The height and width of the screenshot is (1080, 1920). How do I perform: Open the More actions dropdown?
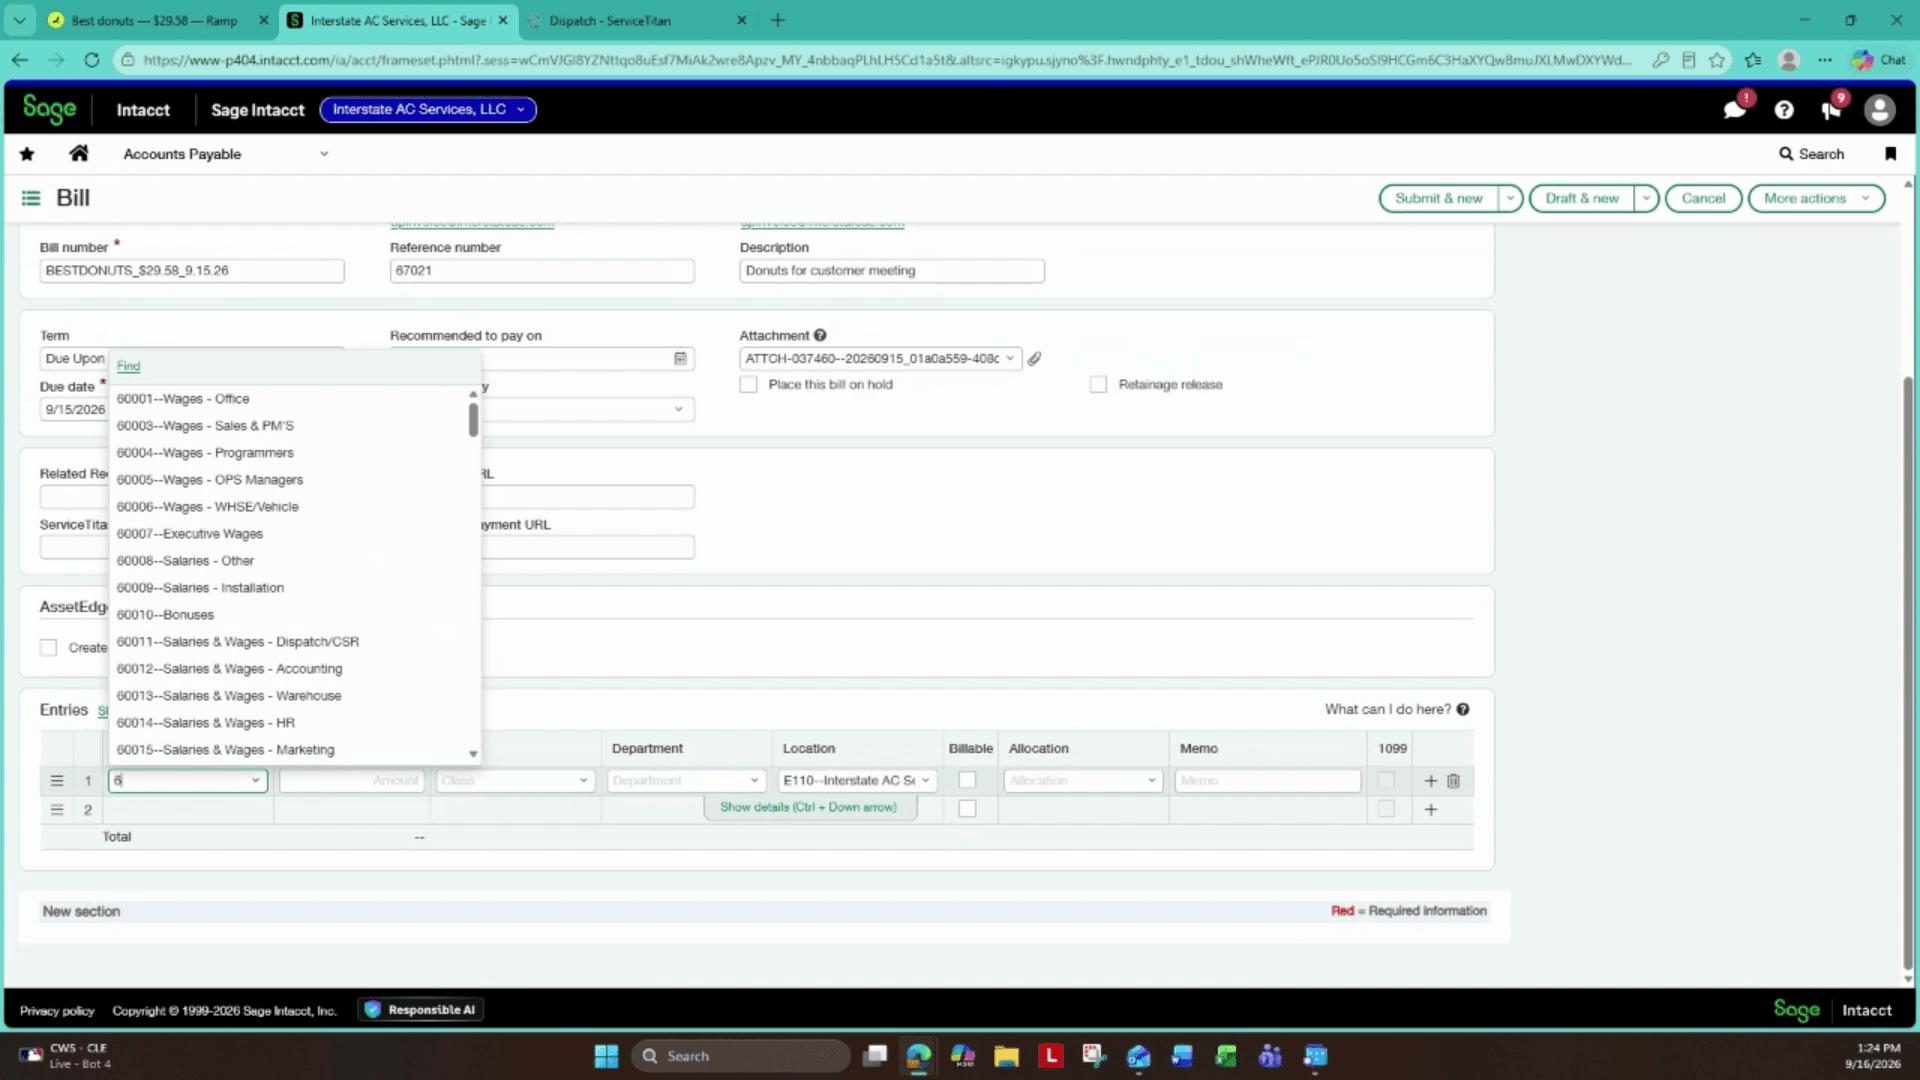click(1816, 199)
